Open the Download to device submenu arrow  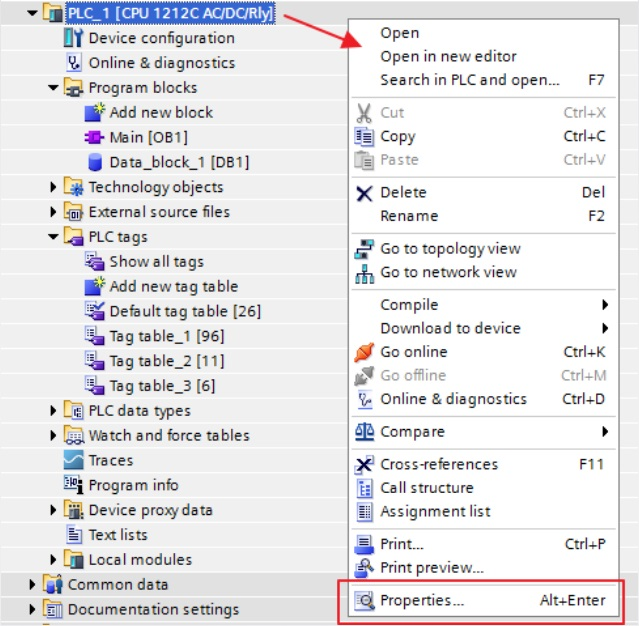tap(605, 328)
